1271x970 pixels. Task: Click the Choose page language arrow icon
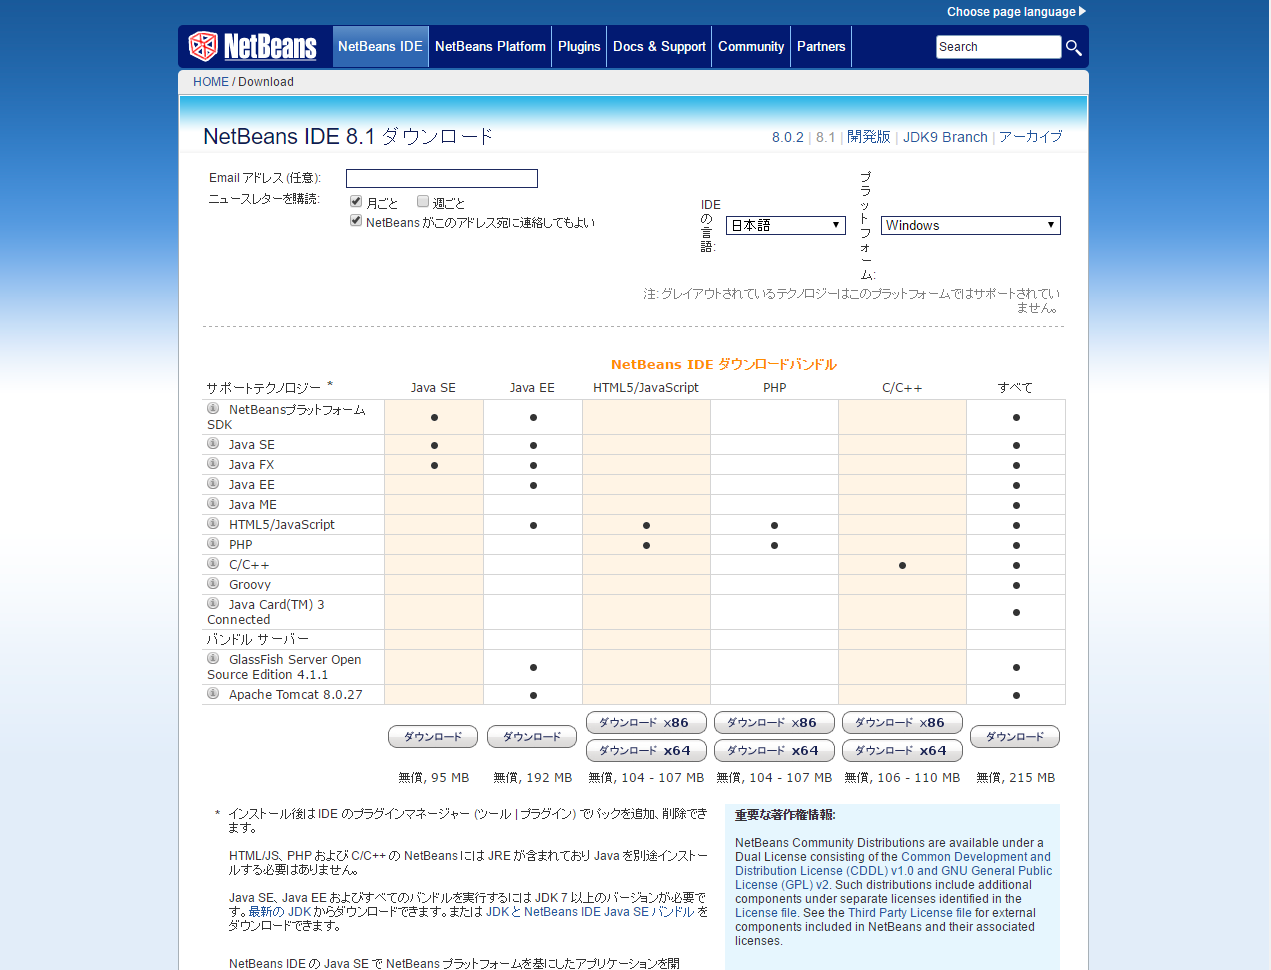click(x=1083, y=11)
